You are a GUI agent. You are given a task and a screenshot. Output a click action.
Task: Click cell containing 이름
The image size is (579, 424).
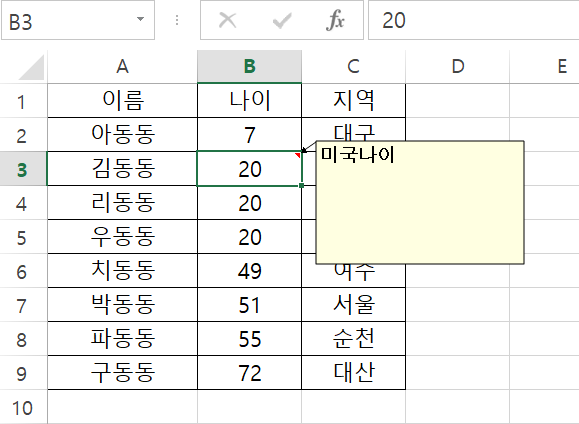coord(123,101)
